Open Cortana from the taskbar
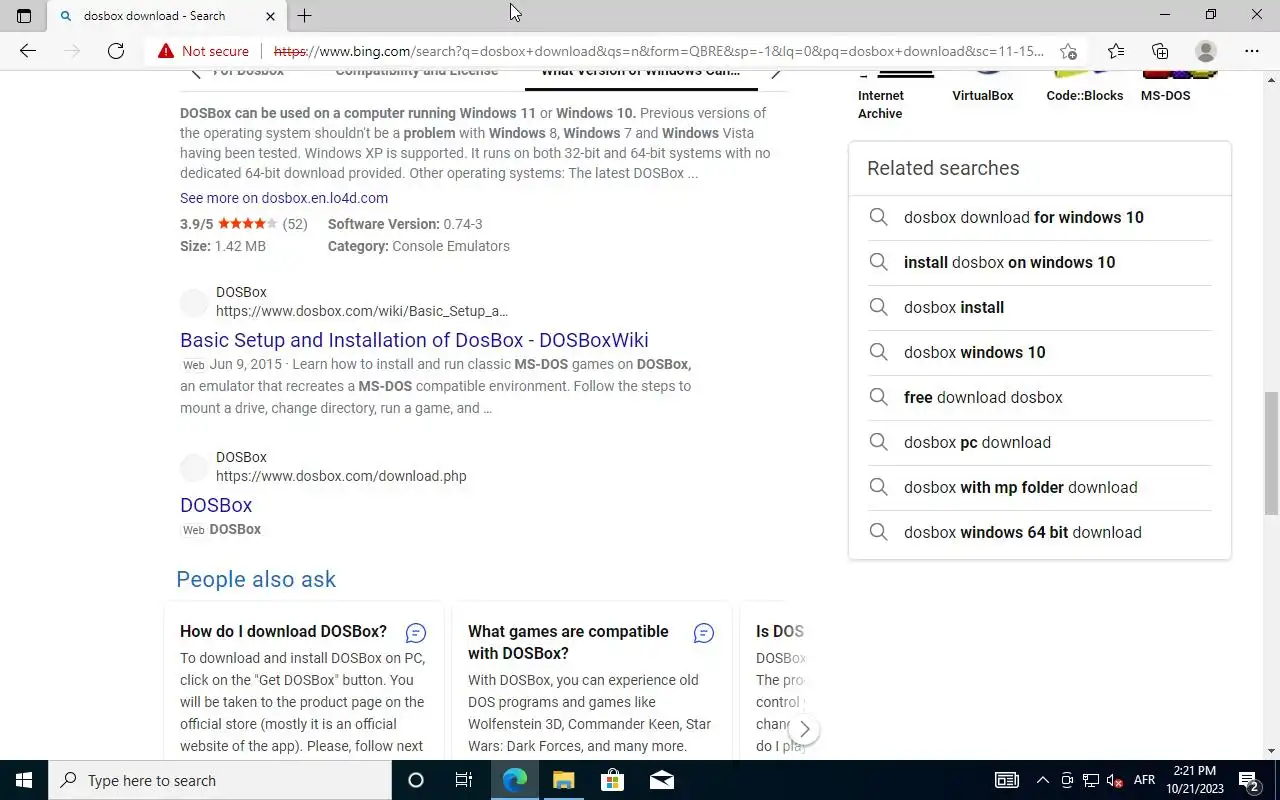The width and height of the screenshot is (1280, 800). (x=416, y=780)
